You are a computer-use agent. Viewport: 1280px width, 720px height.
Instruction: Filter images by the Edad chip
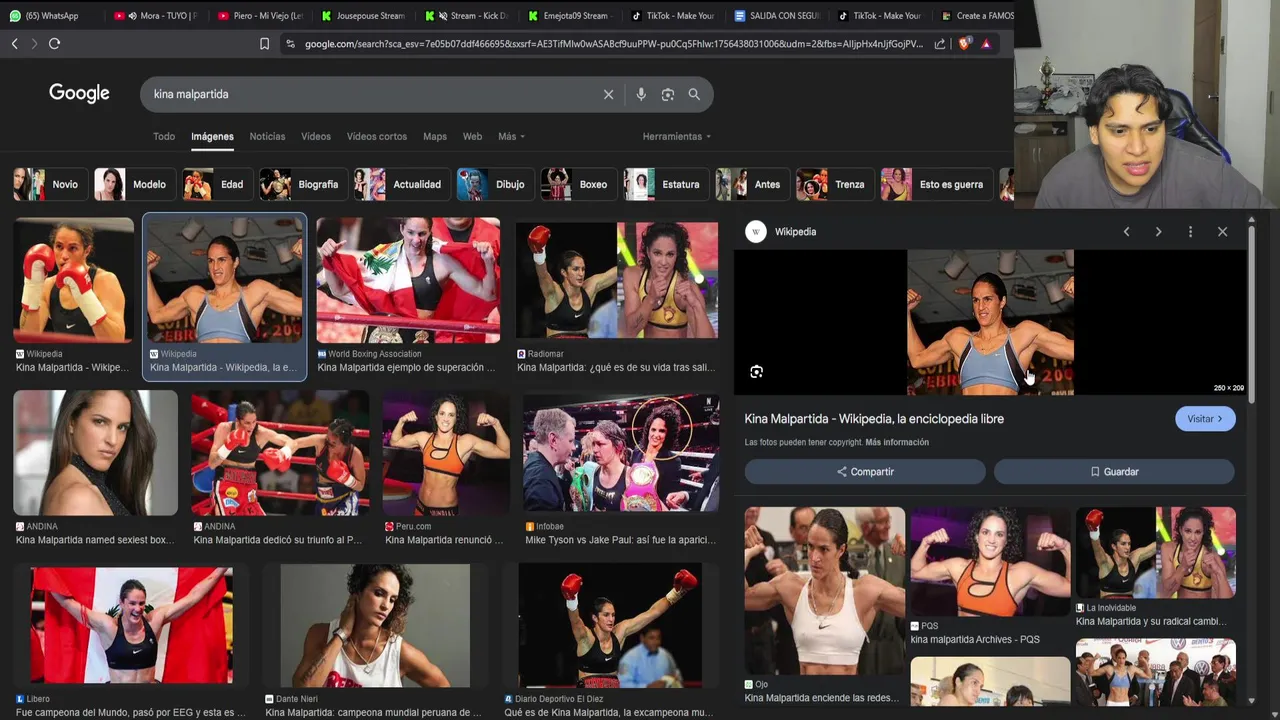click(x=217, y=185)
